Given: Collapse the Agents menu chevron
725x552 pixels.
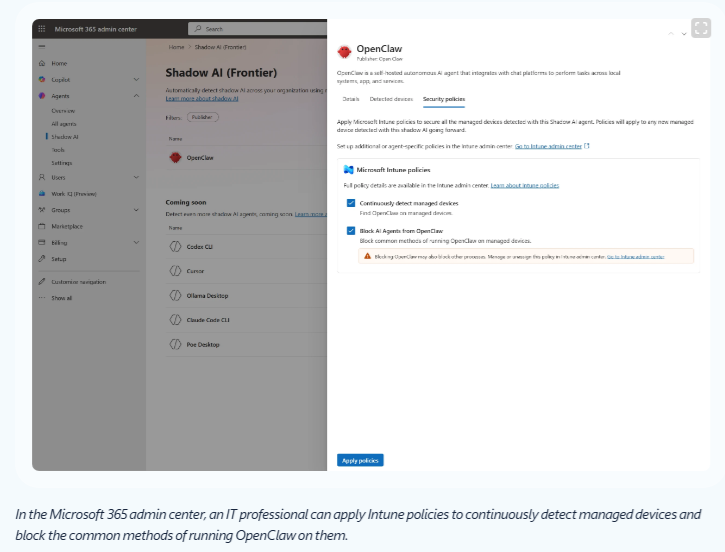Looking at the screenshot, I should (x=136, y=96).
